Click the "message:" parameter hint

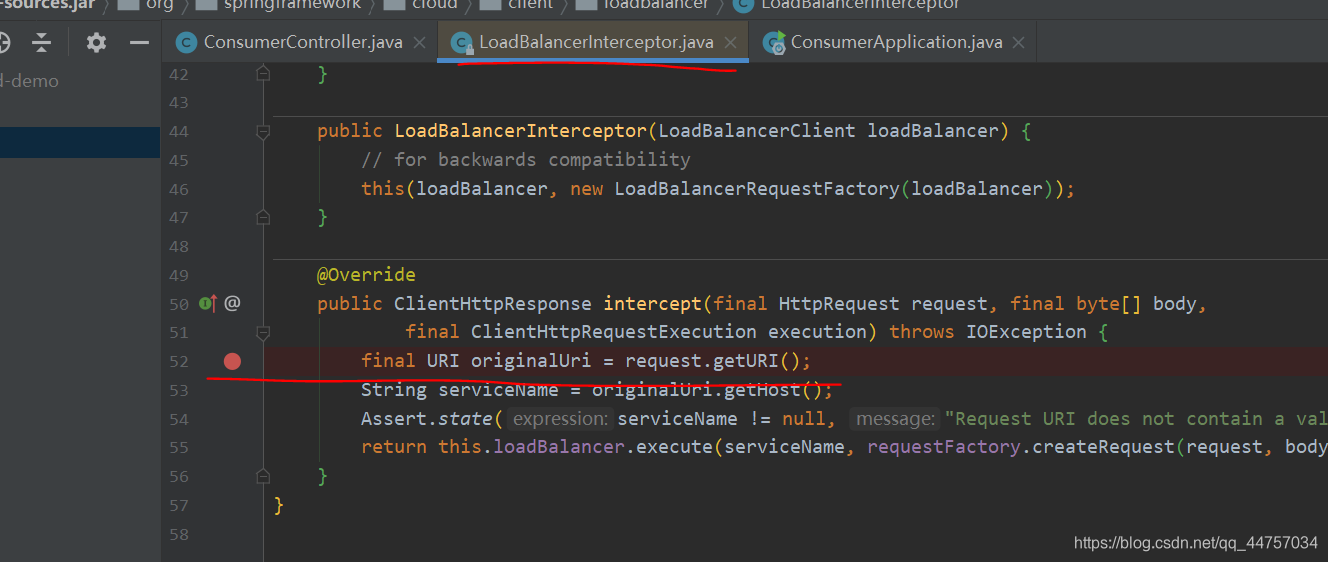click(x=896, y=419)
